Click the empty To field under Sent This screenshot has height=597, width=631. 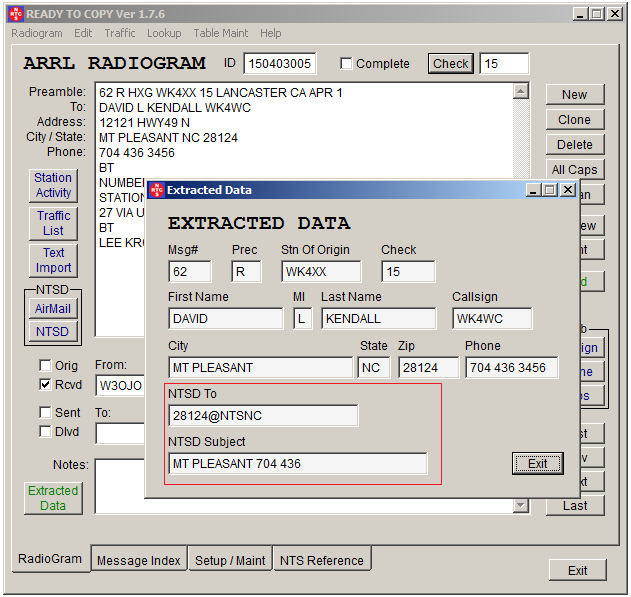point(120,433)
